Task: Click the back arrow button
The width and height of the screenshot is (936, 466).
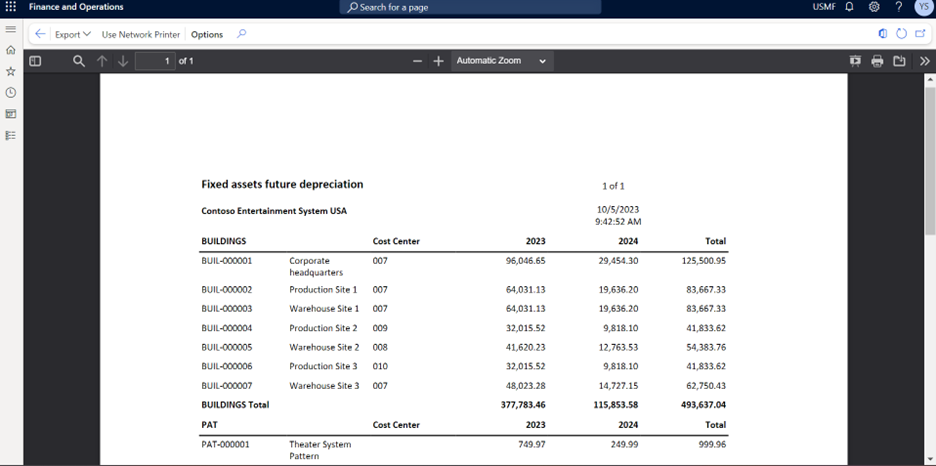Action: tap(40, 34)
